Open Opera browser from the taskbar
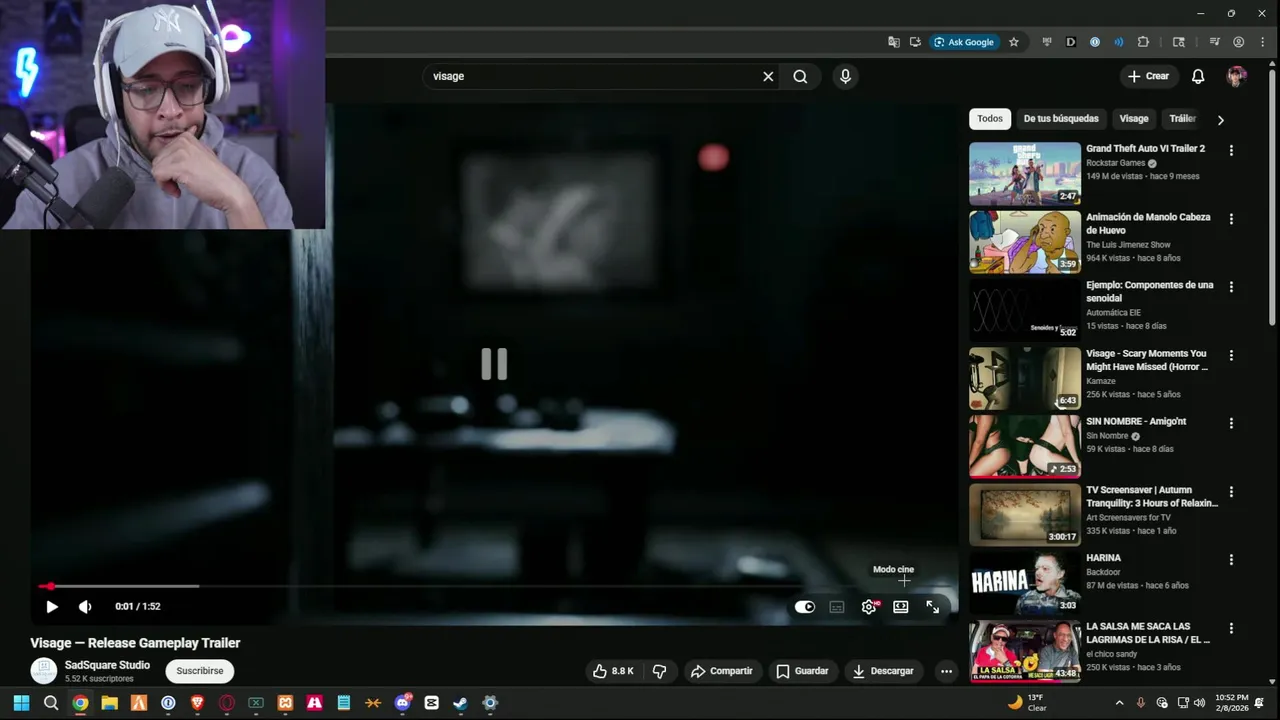 pyautogui.click(x=227, y=703)
